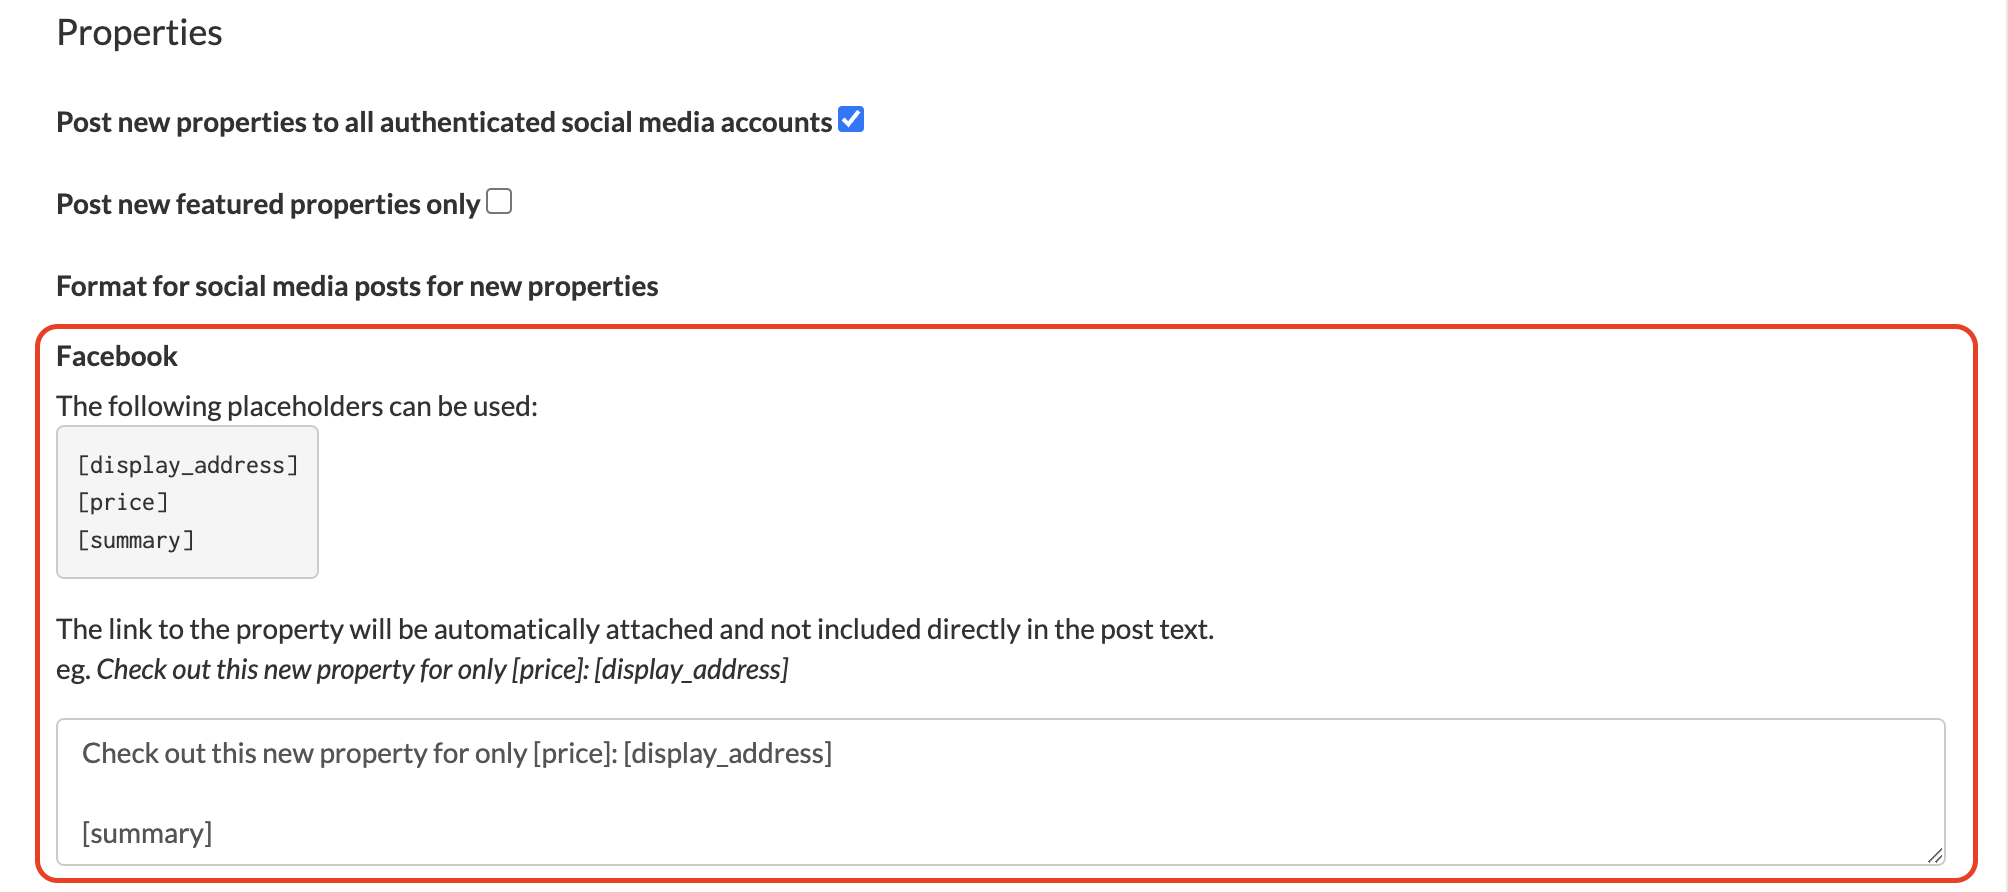Click the 'Post new featured properties only' label
Screen dimensions: 2008x892
coord(268,204)
